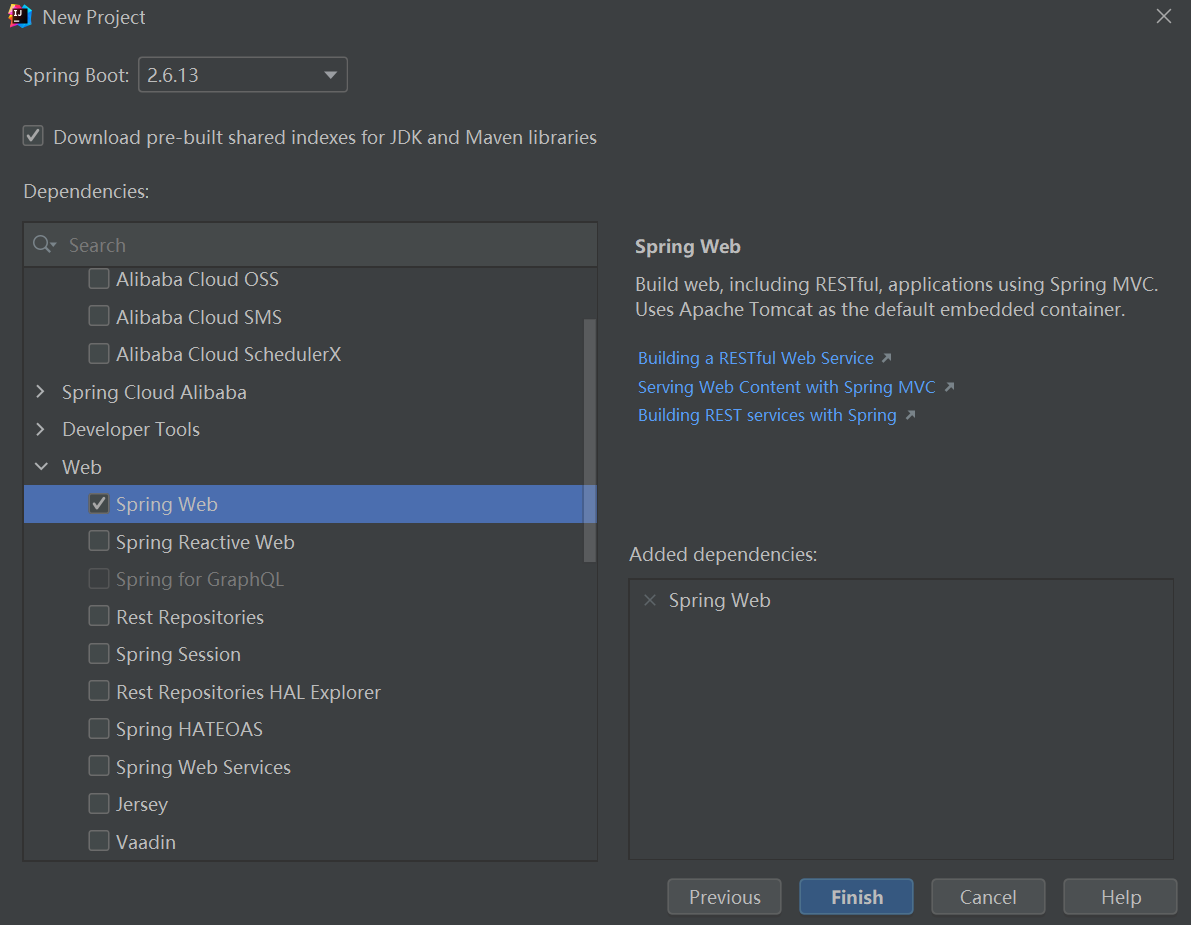
Task: Click external link arrow beside Building REST services
Action: pyautogui.click(x=910, y=415)
